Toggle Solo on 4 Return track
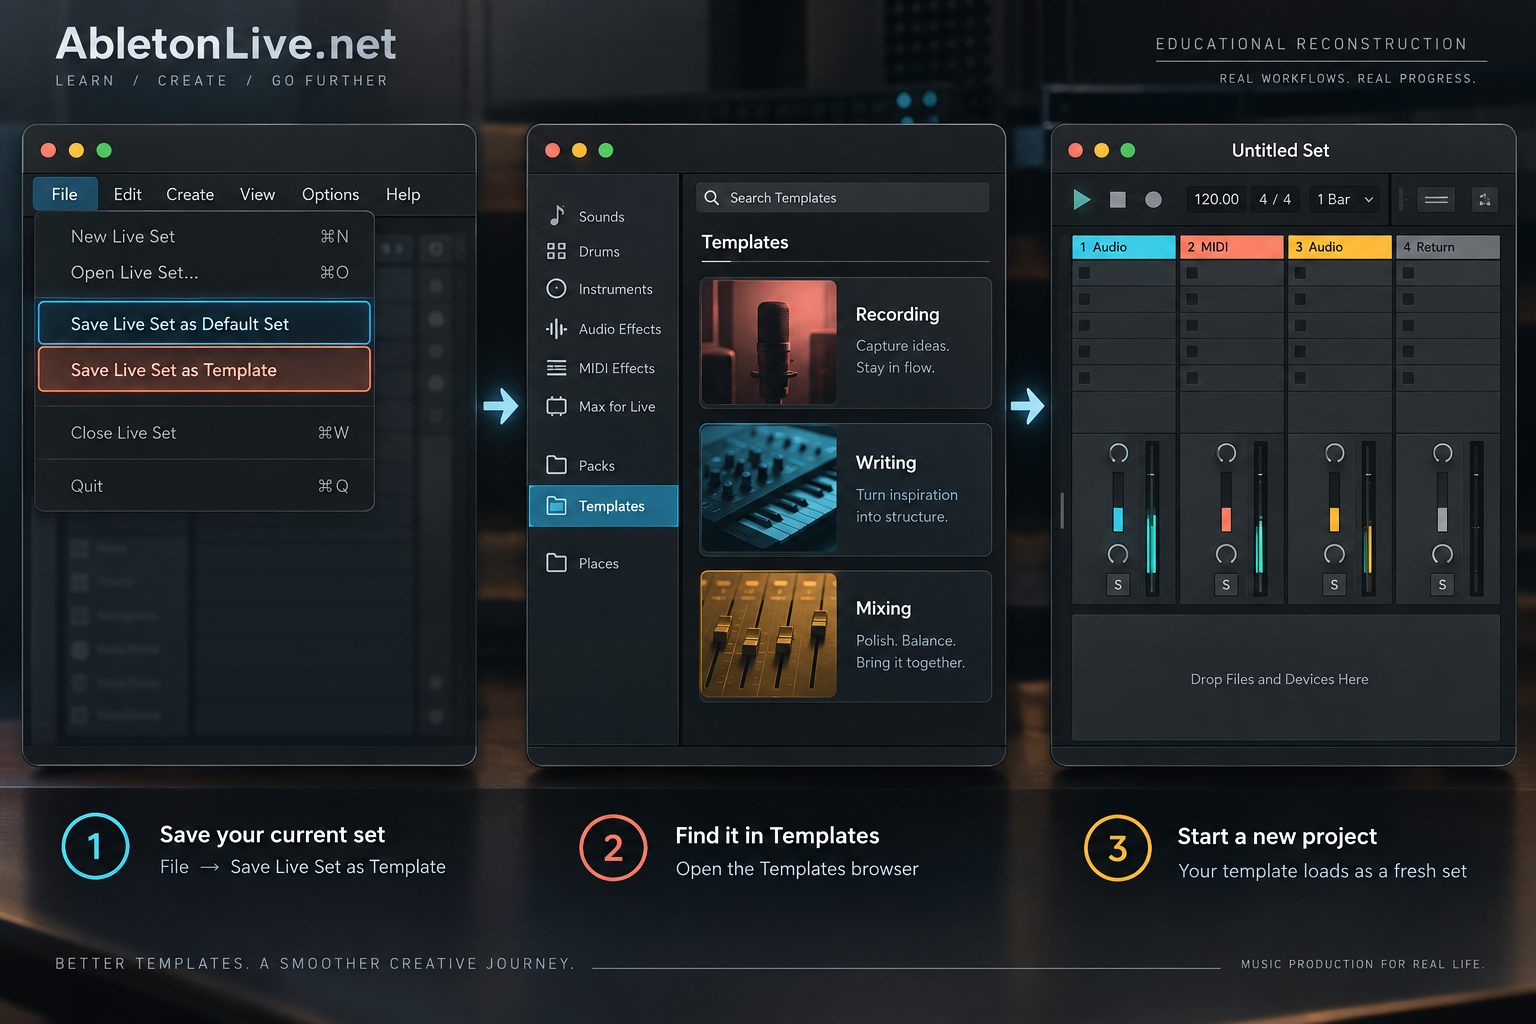1536x1024 pixels. (x=1442, y=585)
